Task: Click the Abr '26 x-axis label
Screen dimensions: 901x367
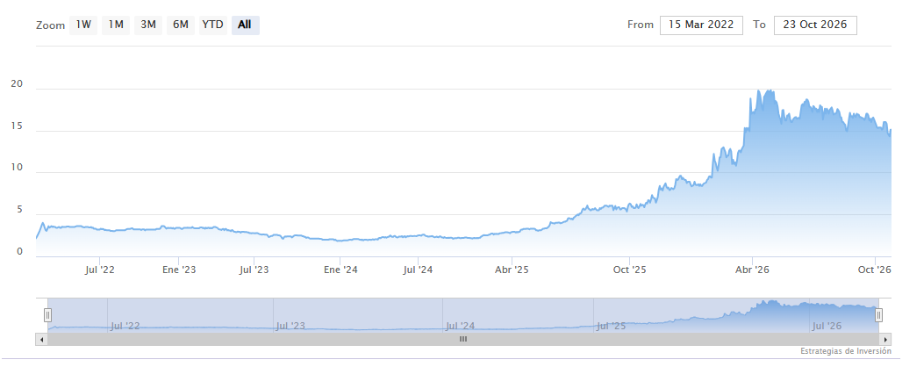Action: click(753, 269)
